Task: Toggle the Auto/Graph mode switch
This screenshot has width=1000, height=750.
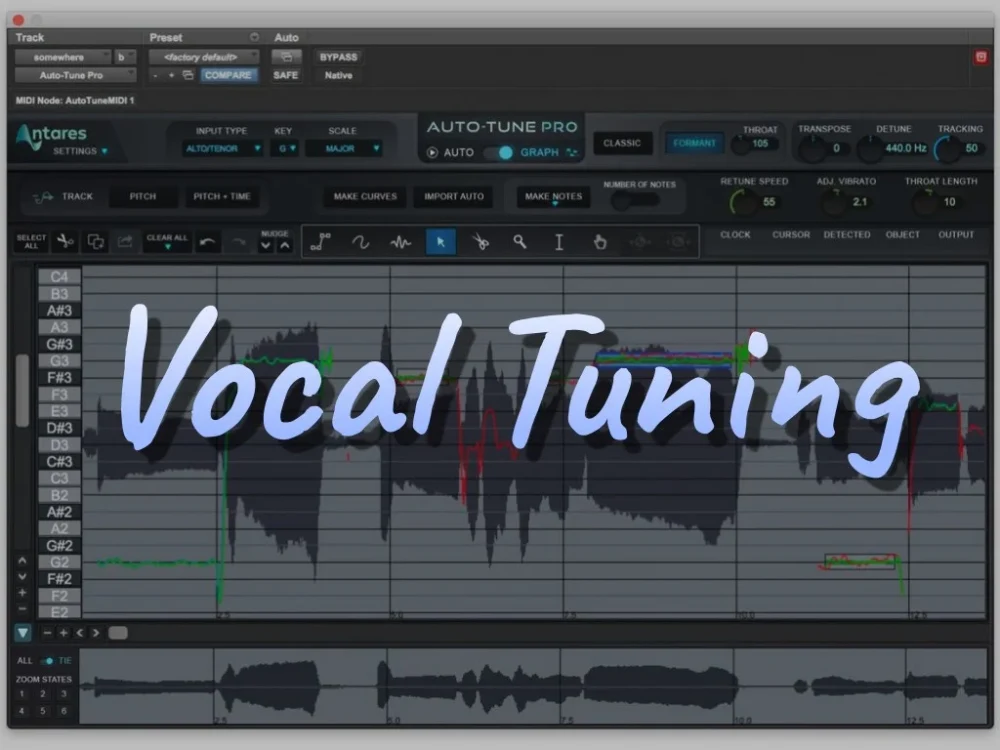Action: 497,152
